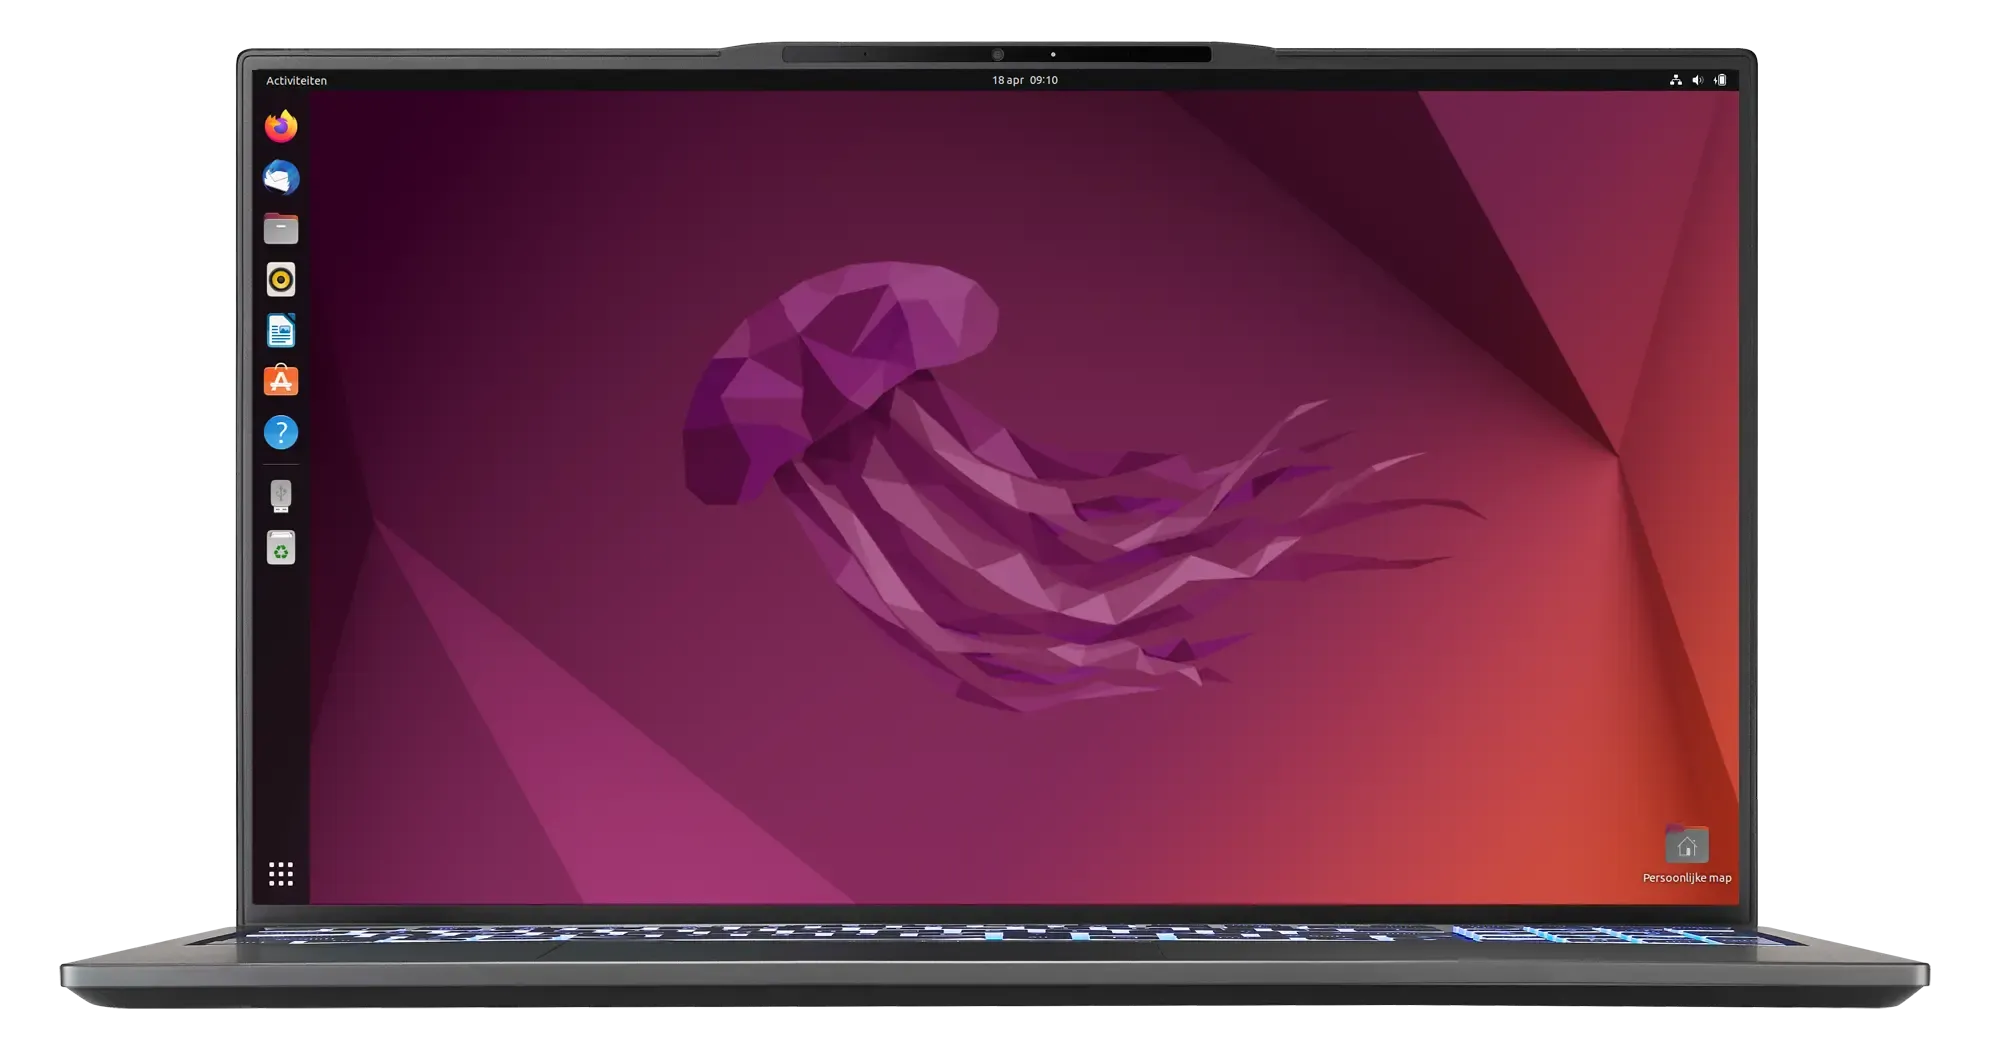Image resolution: width=2000 pixels, height=1063 pixels.
Task: Open the Persoonlijke map desktop folder icon
Action: click(1687, 845)
